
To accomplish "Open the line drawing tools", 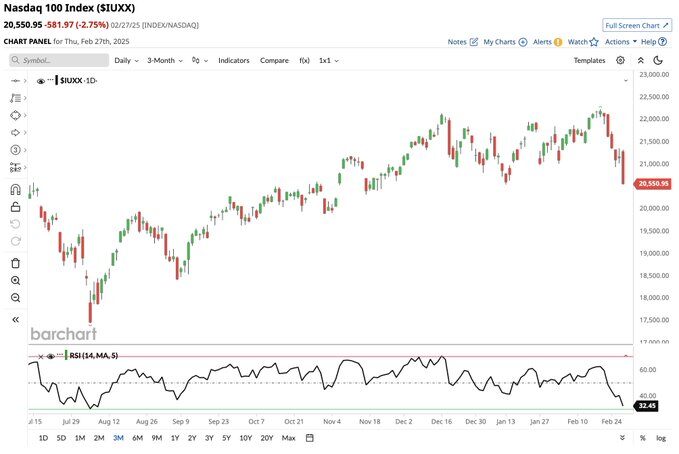I will click(x=16, y=98).
